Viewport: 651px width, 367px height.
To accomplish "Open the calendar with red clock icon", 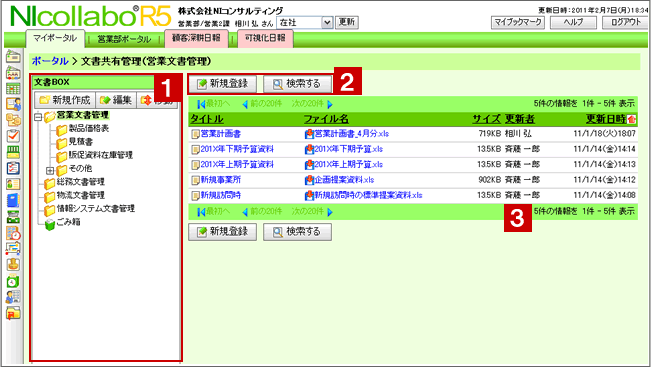I will [13, 233].
